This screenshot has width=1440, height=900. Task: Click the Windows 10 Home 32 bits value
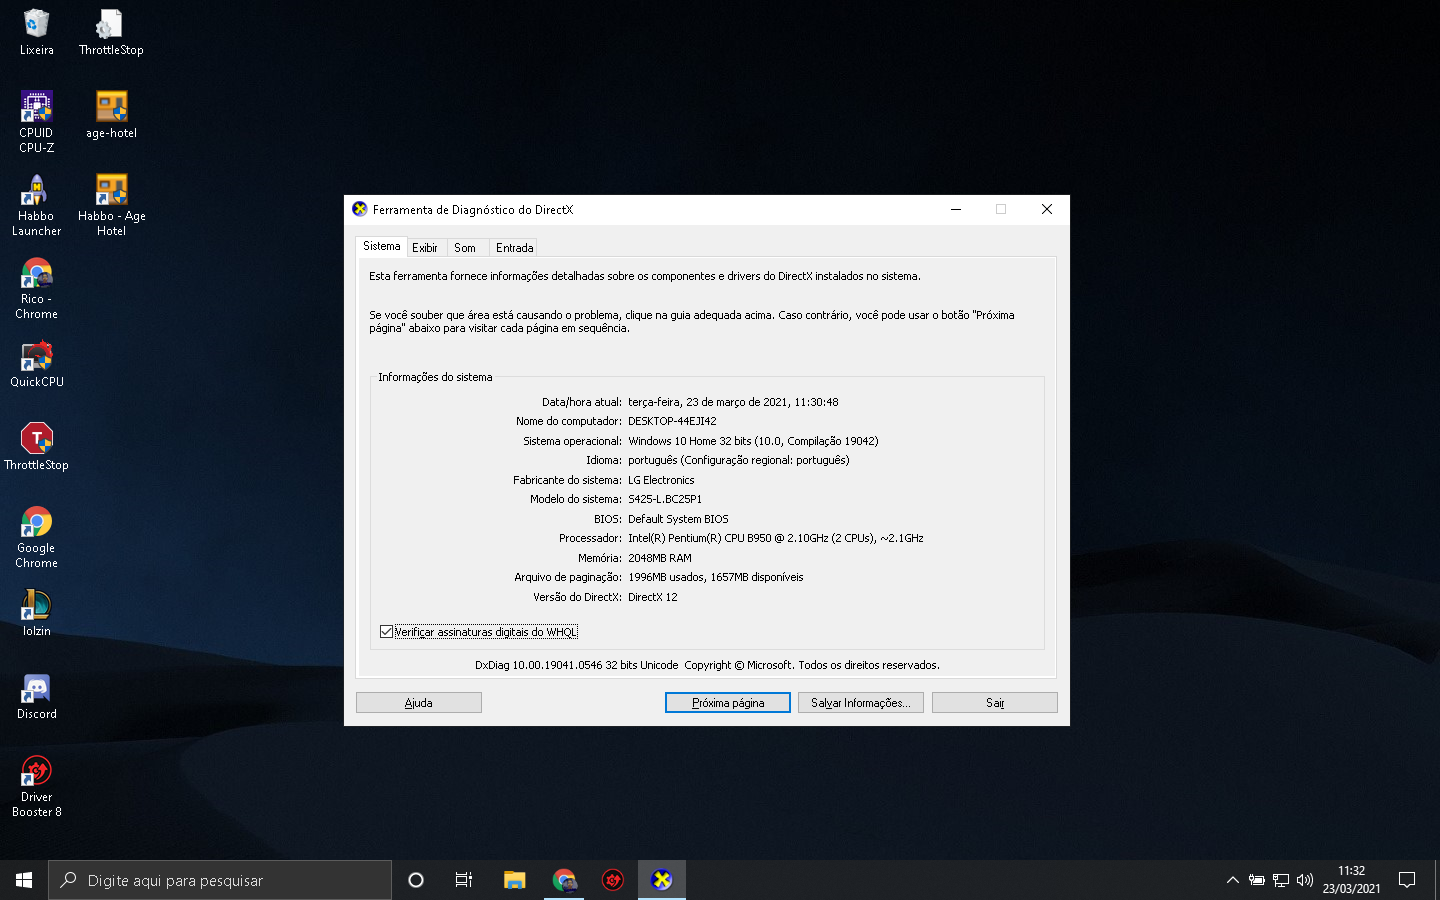753,441
